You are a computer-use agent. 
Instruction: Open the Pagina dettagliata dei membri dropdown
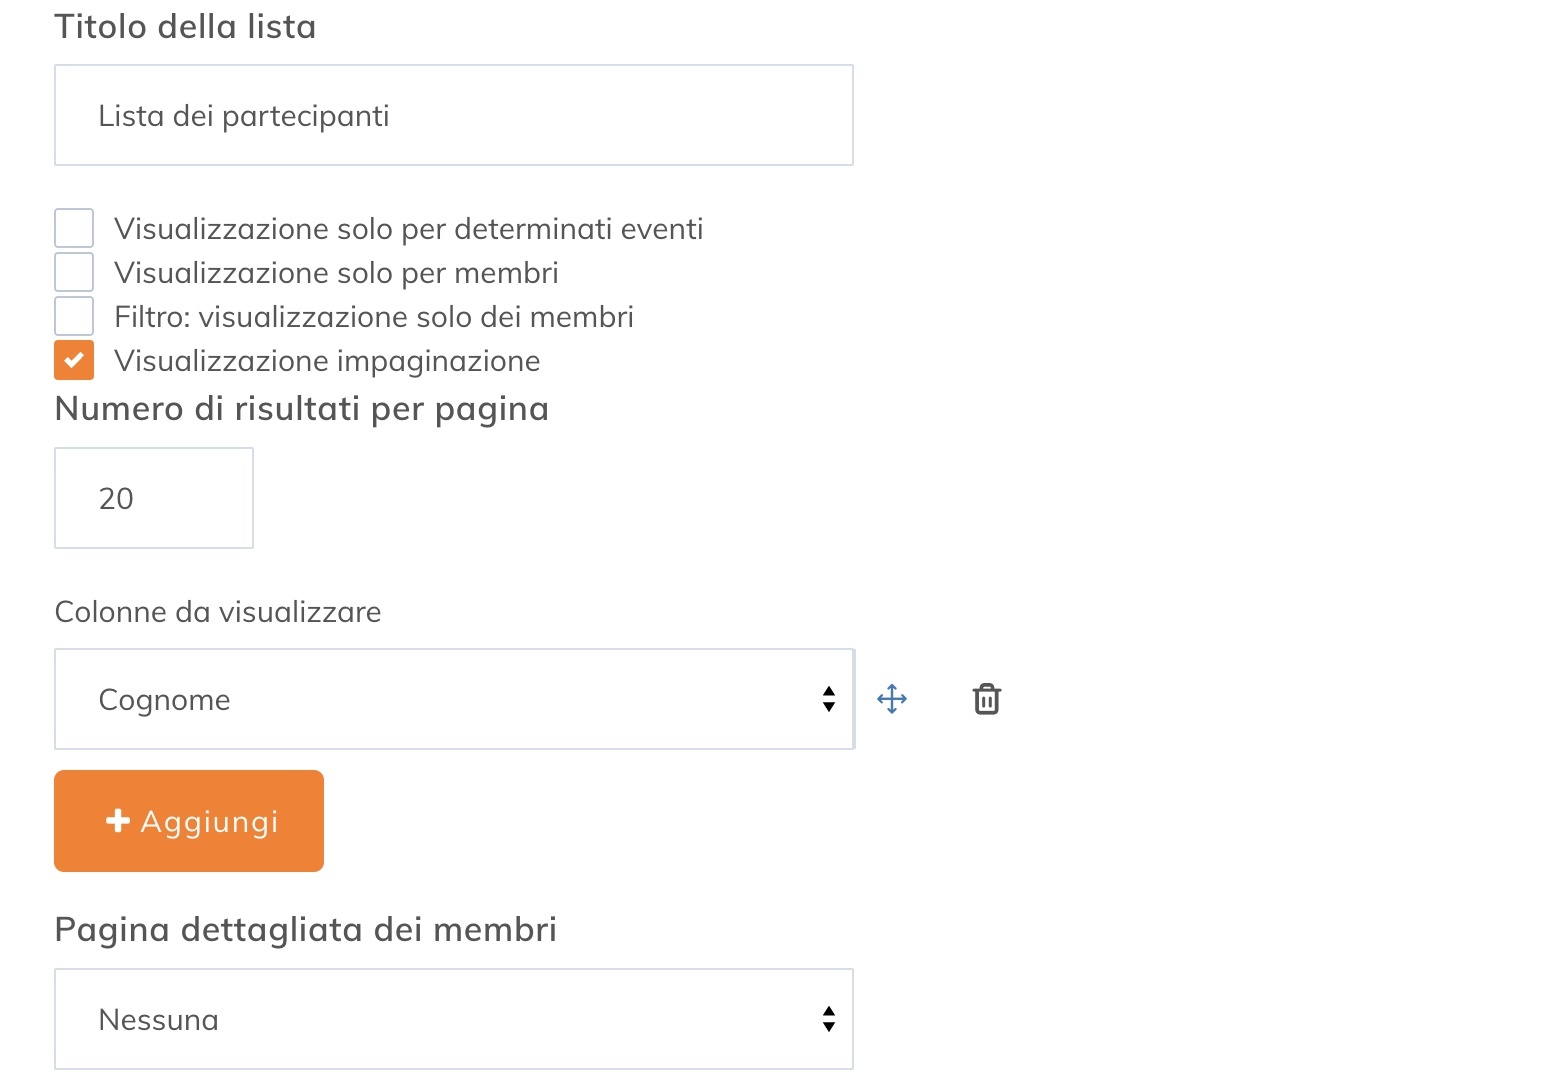pos(454,1018)
